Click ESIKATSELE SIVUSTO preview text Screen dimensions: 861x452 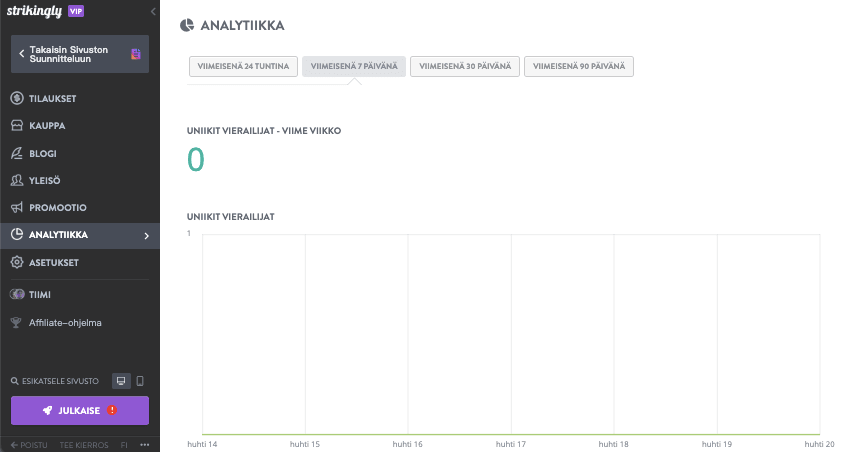(x=60, y=381)
